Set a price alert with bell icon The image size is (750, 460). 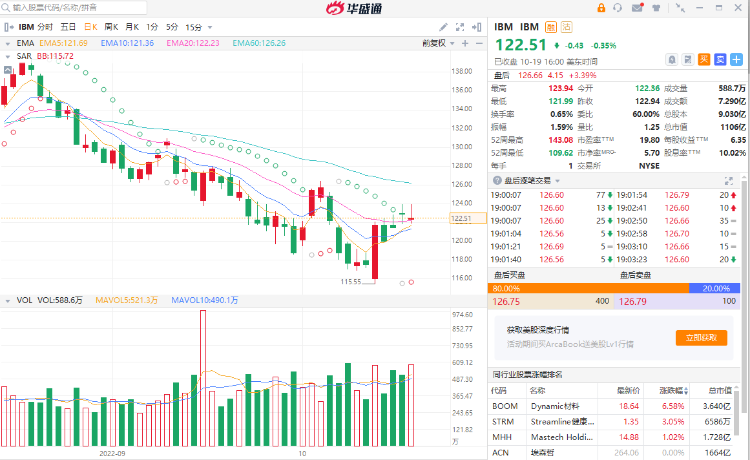point(672,60)
